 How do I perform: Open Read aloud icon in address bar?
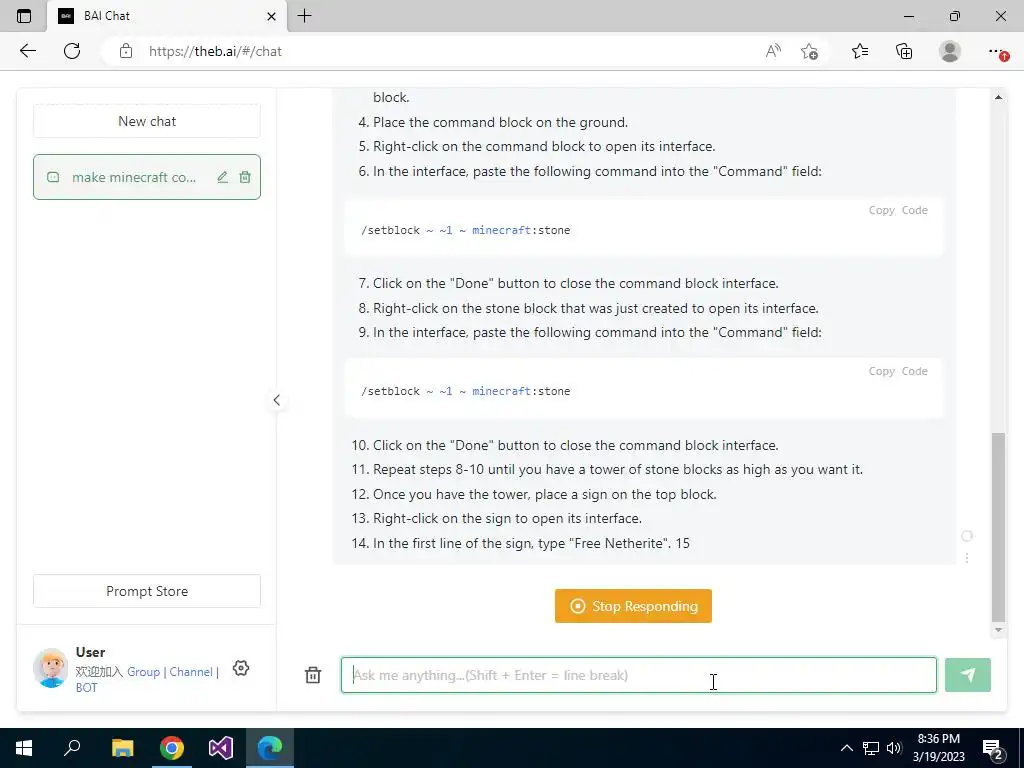point(773,51)
